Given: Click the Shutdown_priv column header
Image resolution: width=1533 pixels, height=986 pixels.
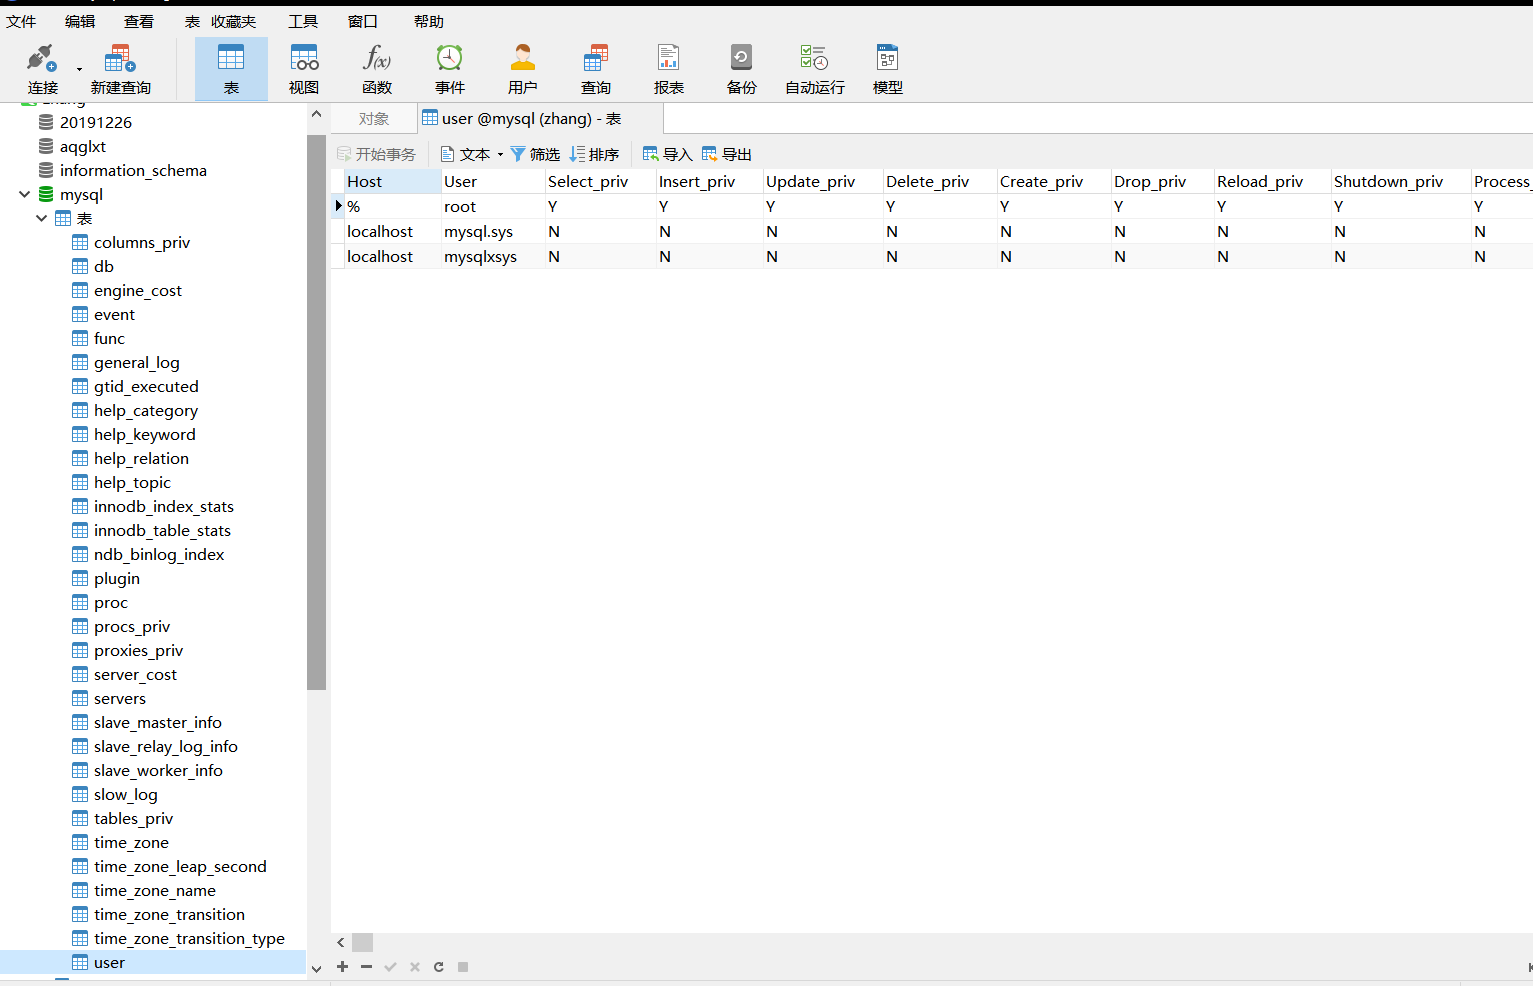Looking at the screenshot, I should tap(1400, 181).
